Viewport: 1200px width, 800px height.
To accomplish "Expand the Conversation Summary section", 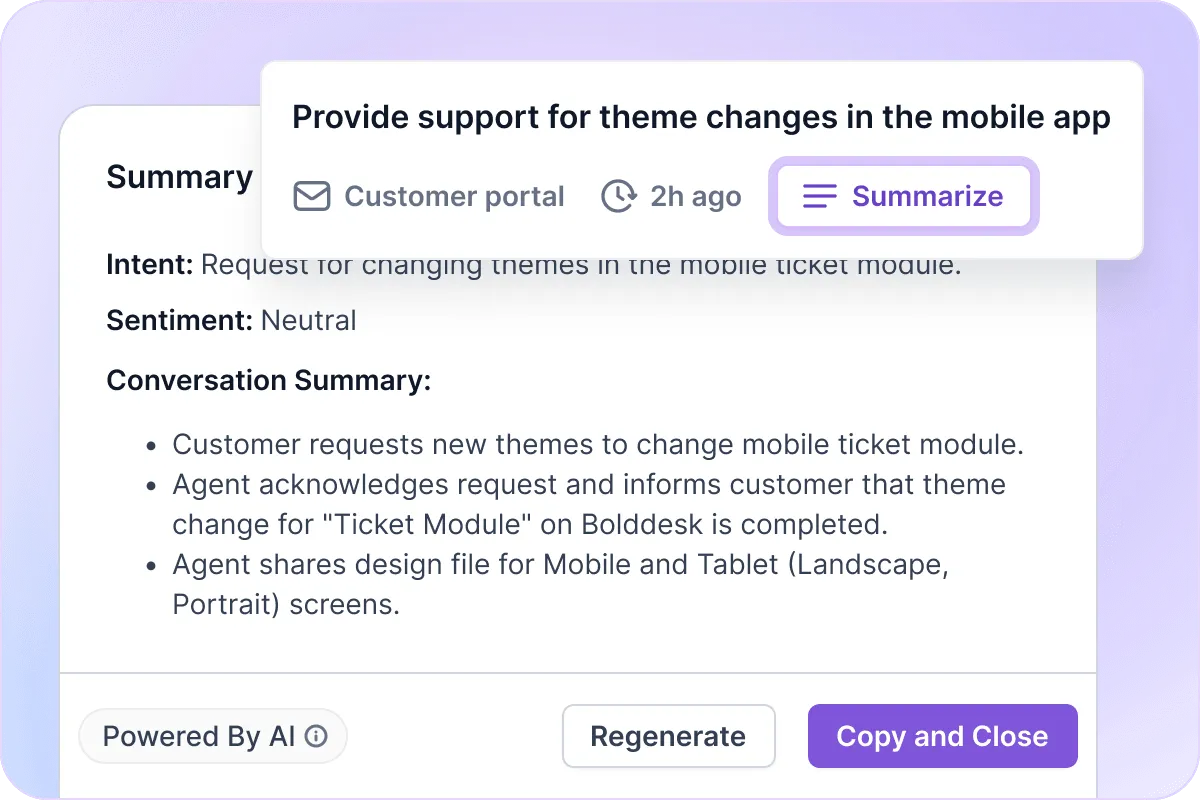I will click(268, 380).
